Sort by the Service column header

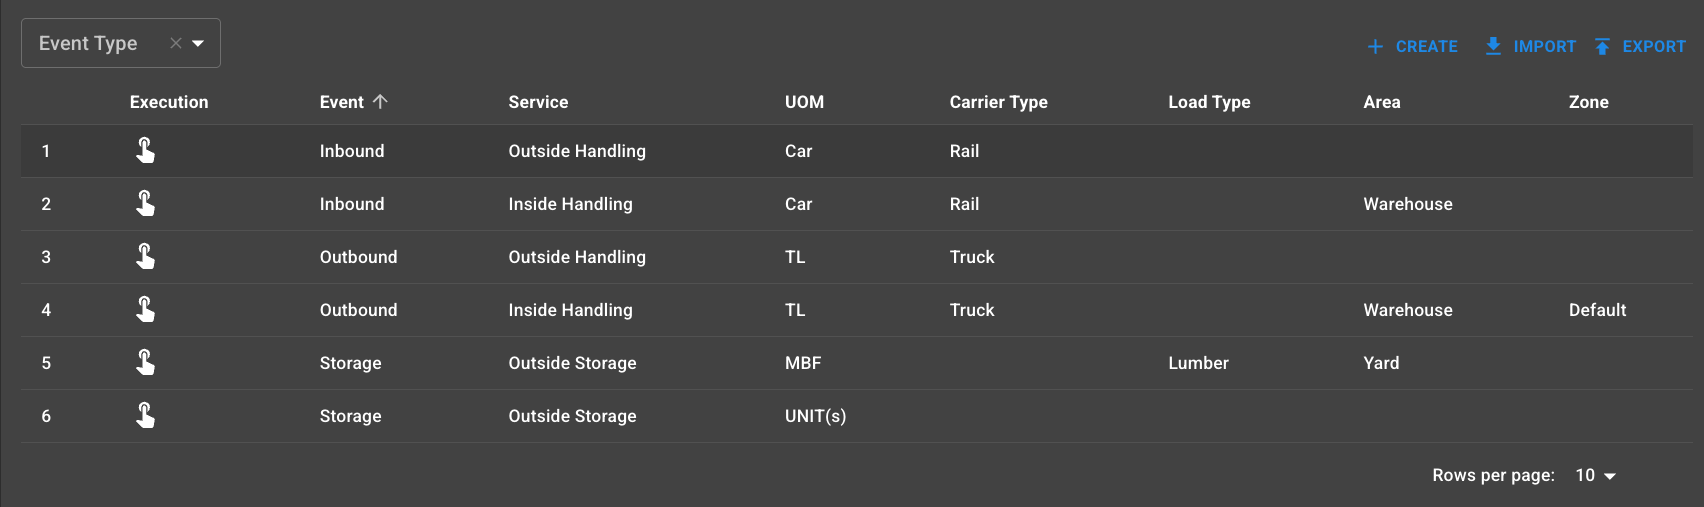538,102
